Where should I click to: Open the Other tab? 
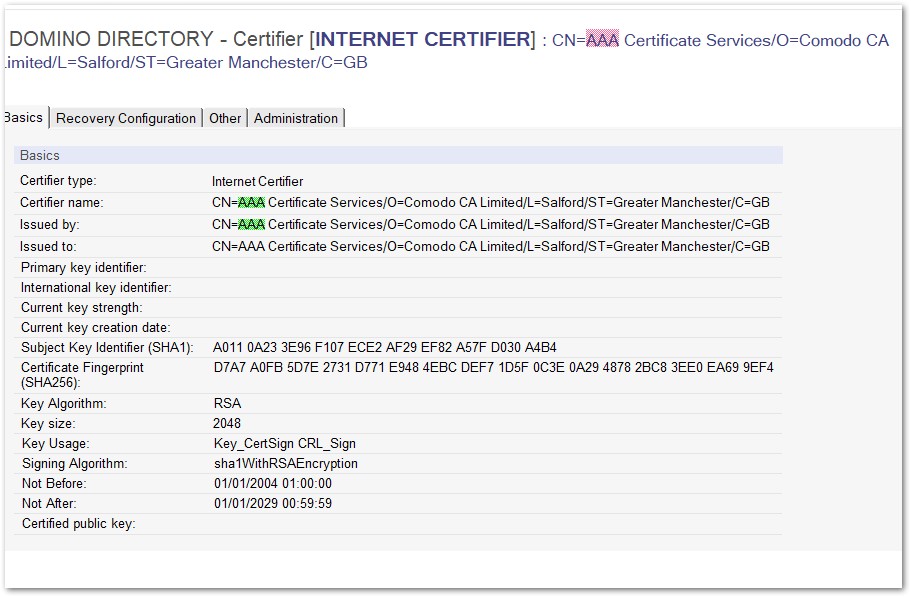tap(225, 118)
